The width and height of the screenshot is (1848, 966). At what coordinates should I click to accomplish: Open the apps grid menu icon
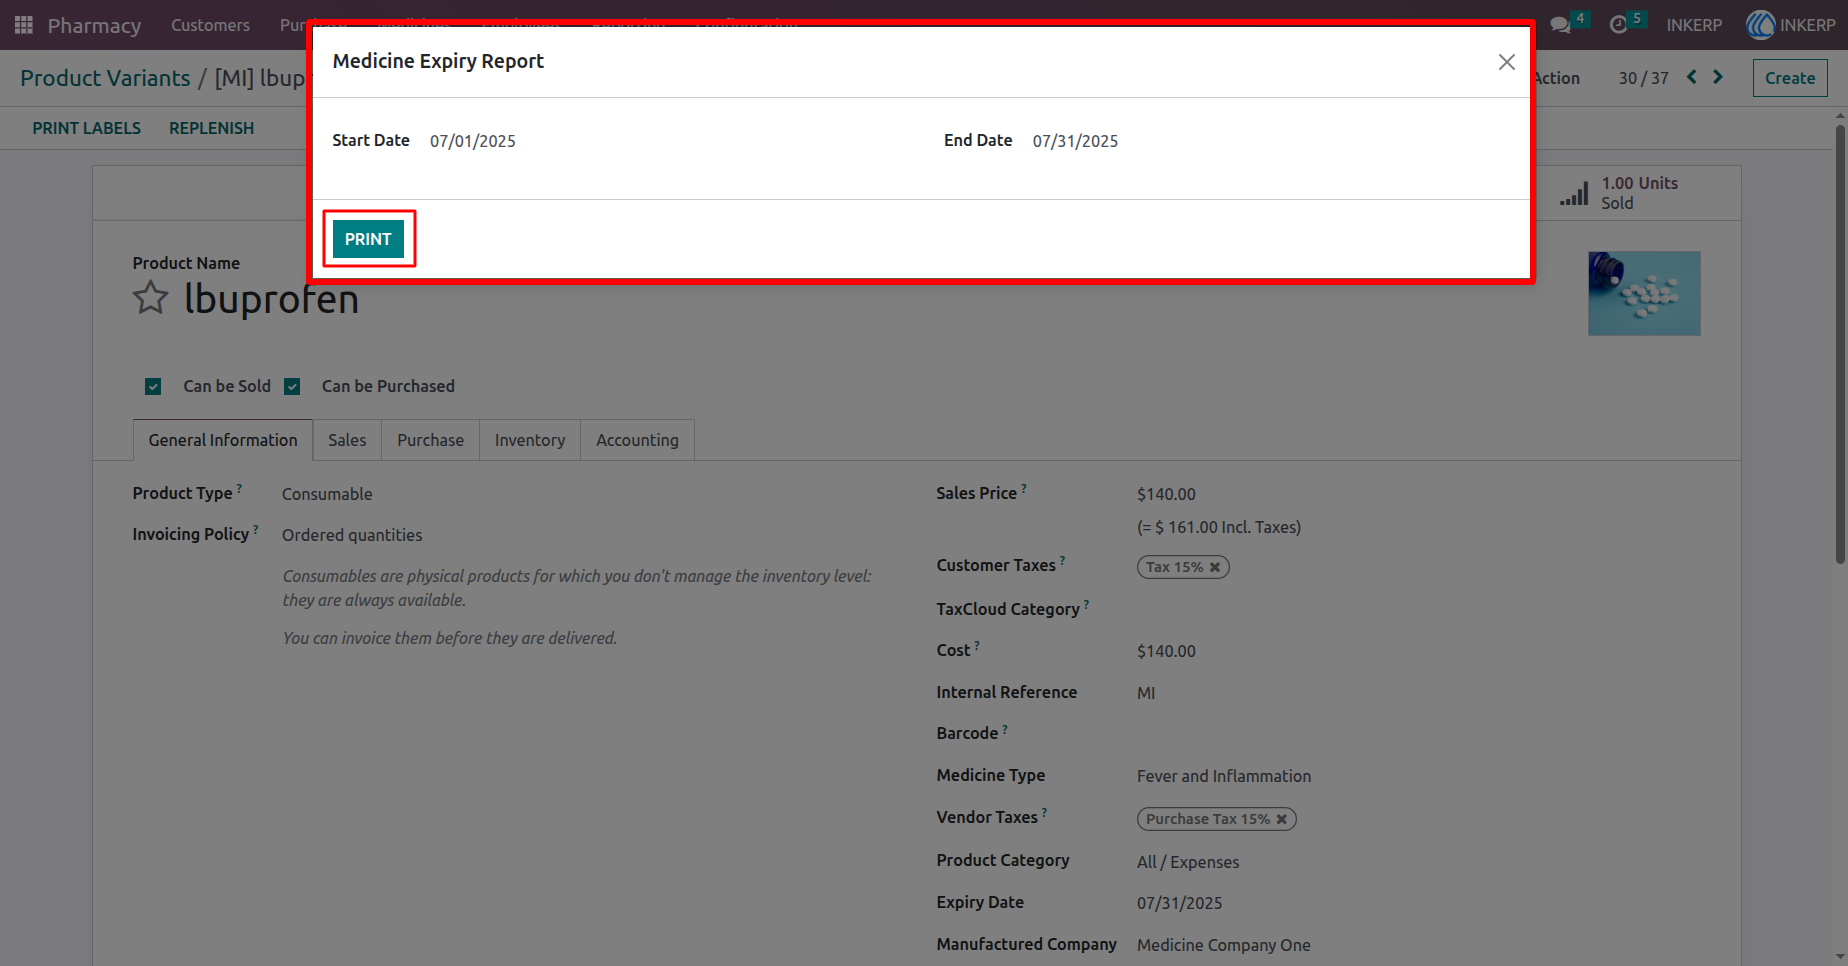pos(24,25)
